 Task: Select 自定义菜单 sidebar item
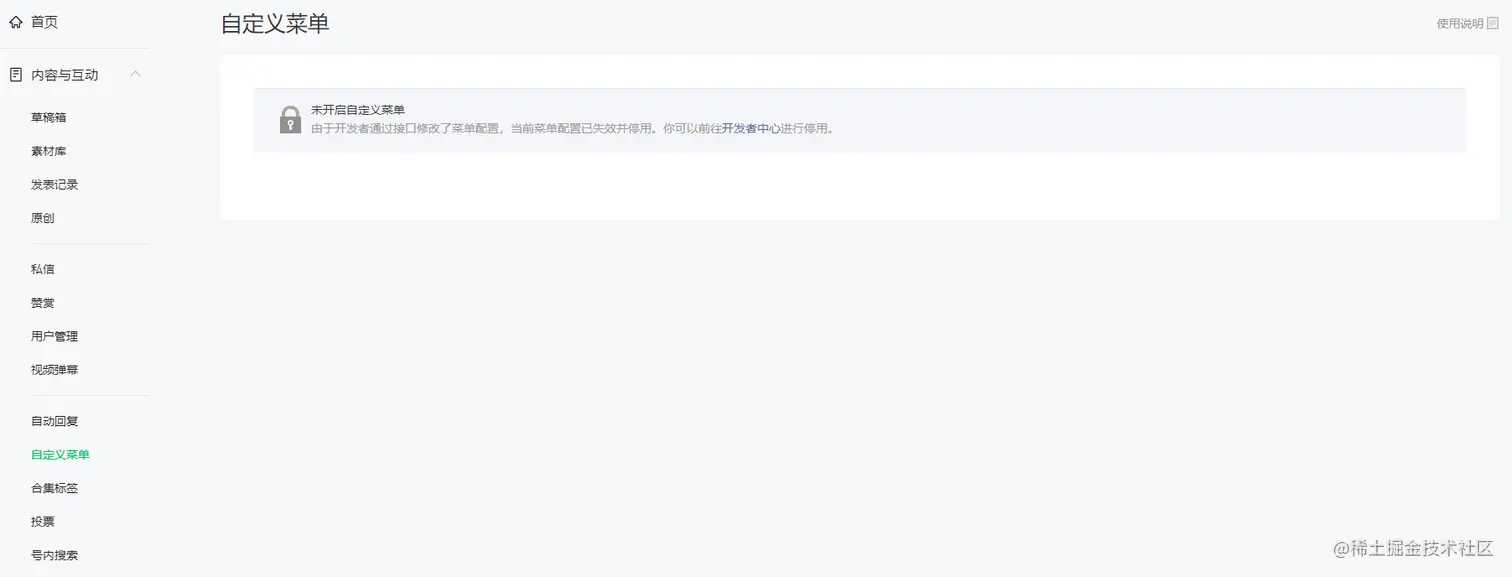click(x=61, y=455)
